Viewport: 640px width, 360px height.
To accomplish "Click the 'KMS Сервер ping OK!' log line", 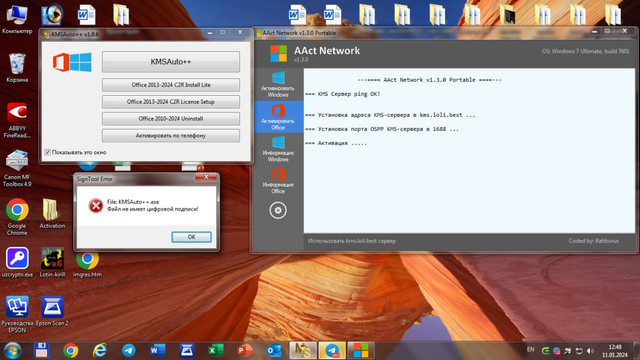I will [342, 94].
